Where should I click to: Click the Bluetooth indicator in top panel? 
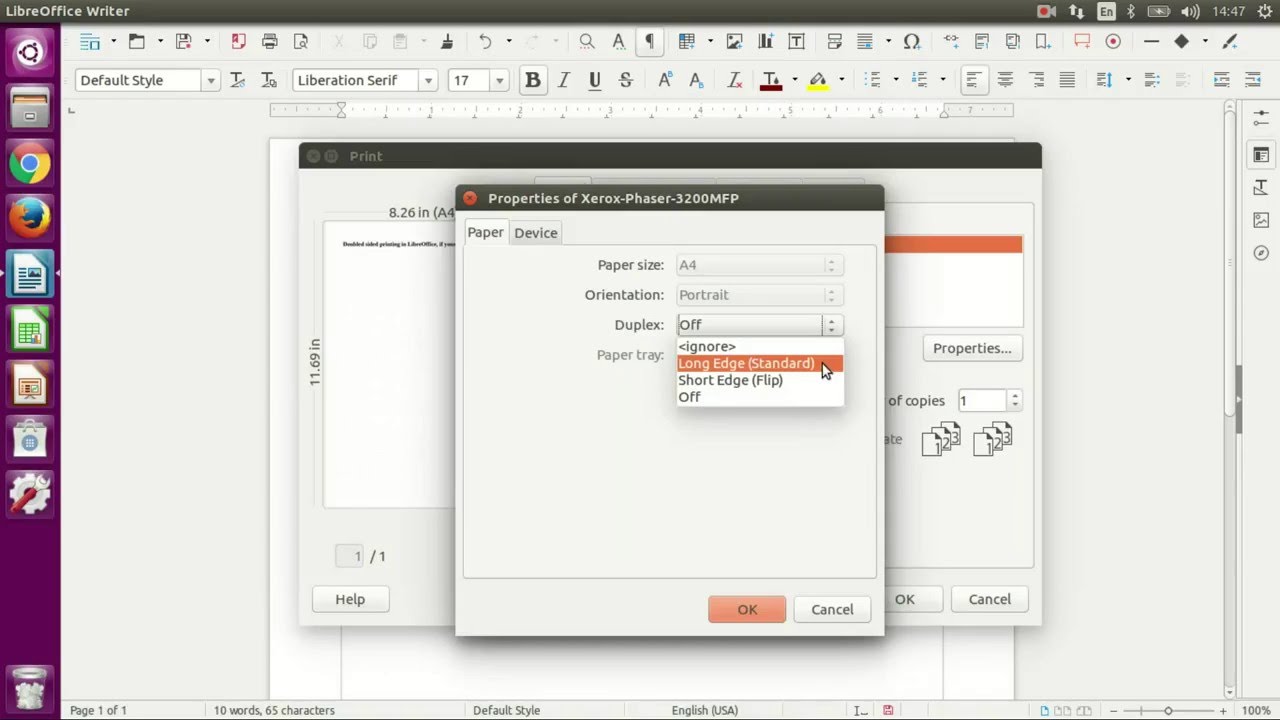point(1131,11)
